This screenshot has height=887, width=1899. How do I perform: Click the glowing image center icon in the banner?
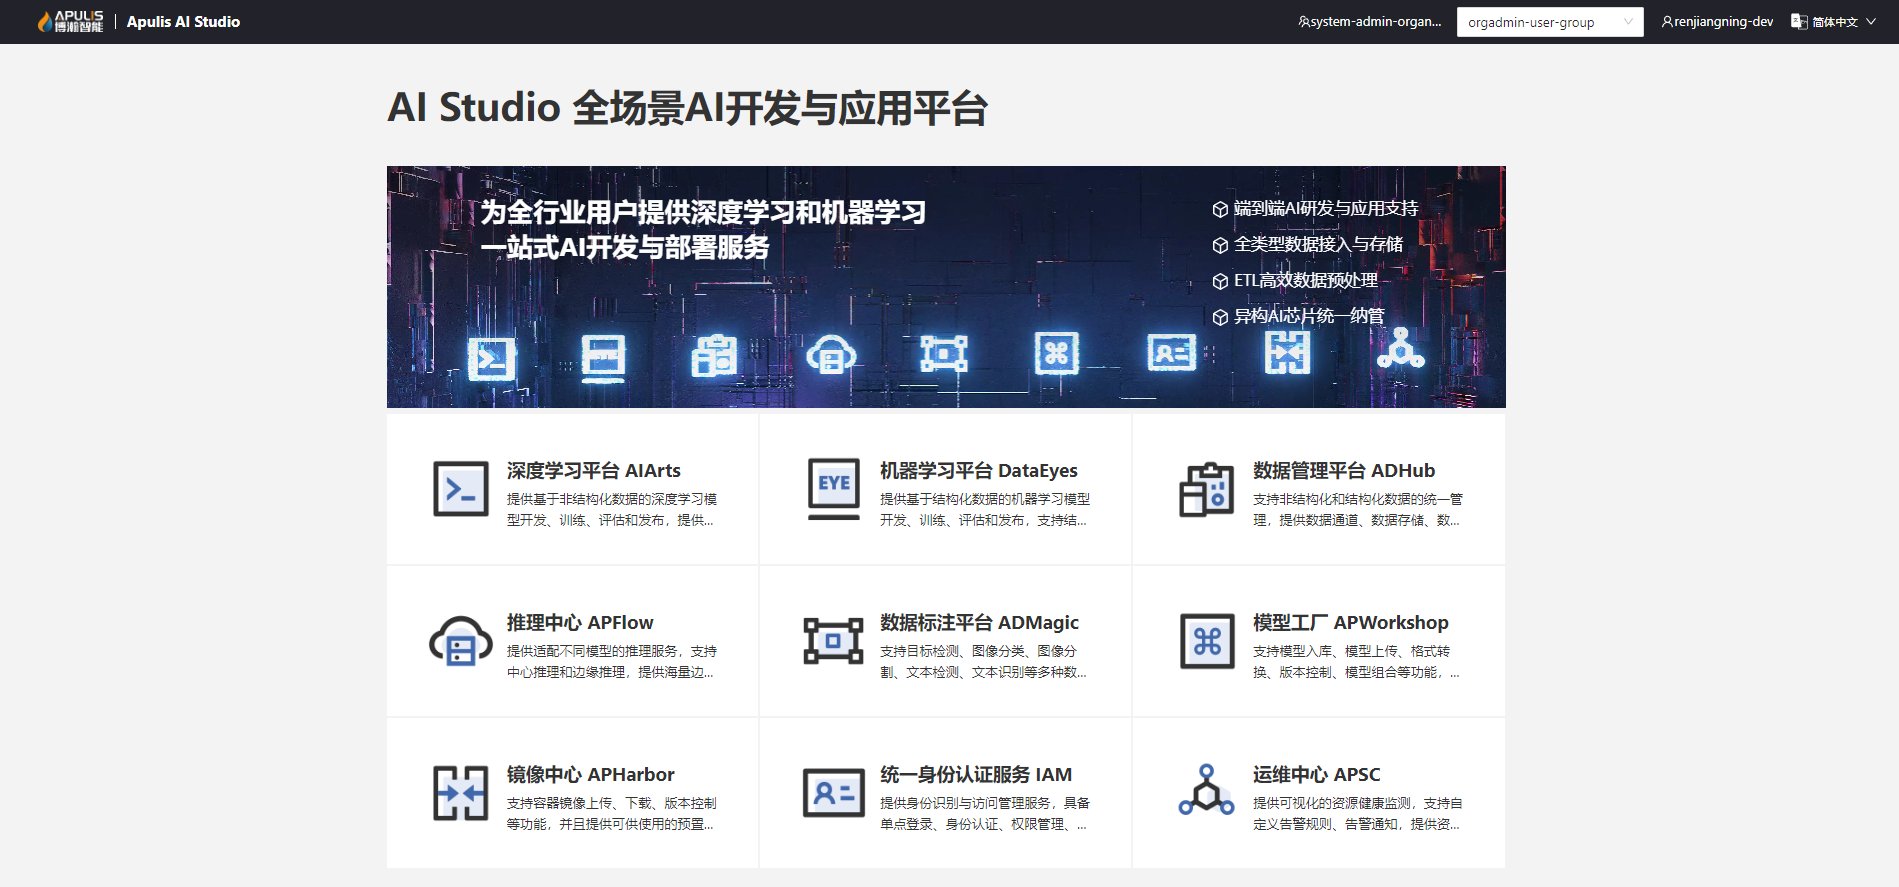[1287, 352]
